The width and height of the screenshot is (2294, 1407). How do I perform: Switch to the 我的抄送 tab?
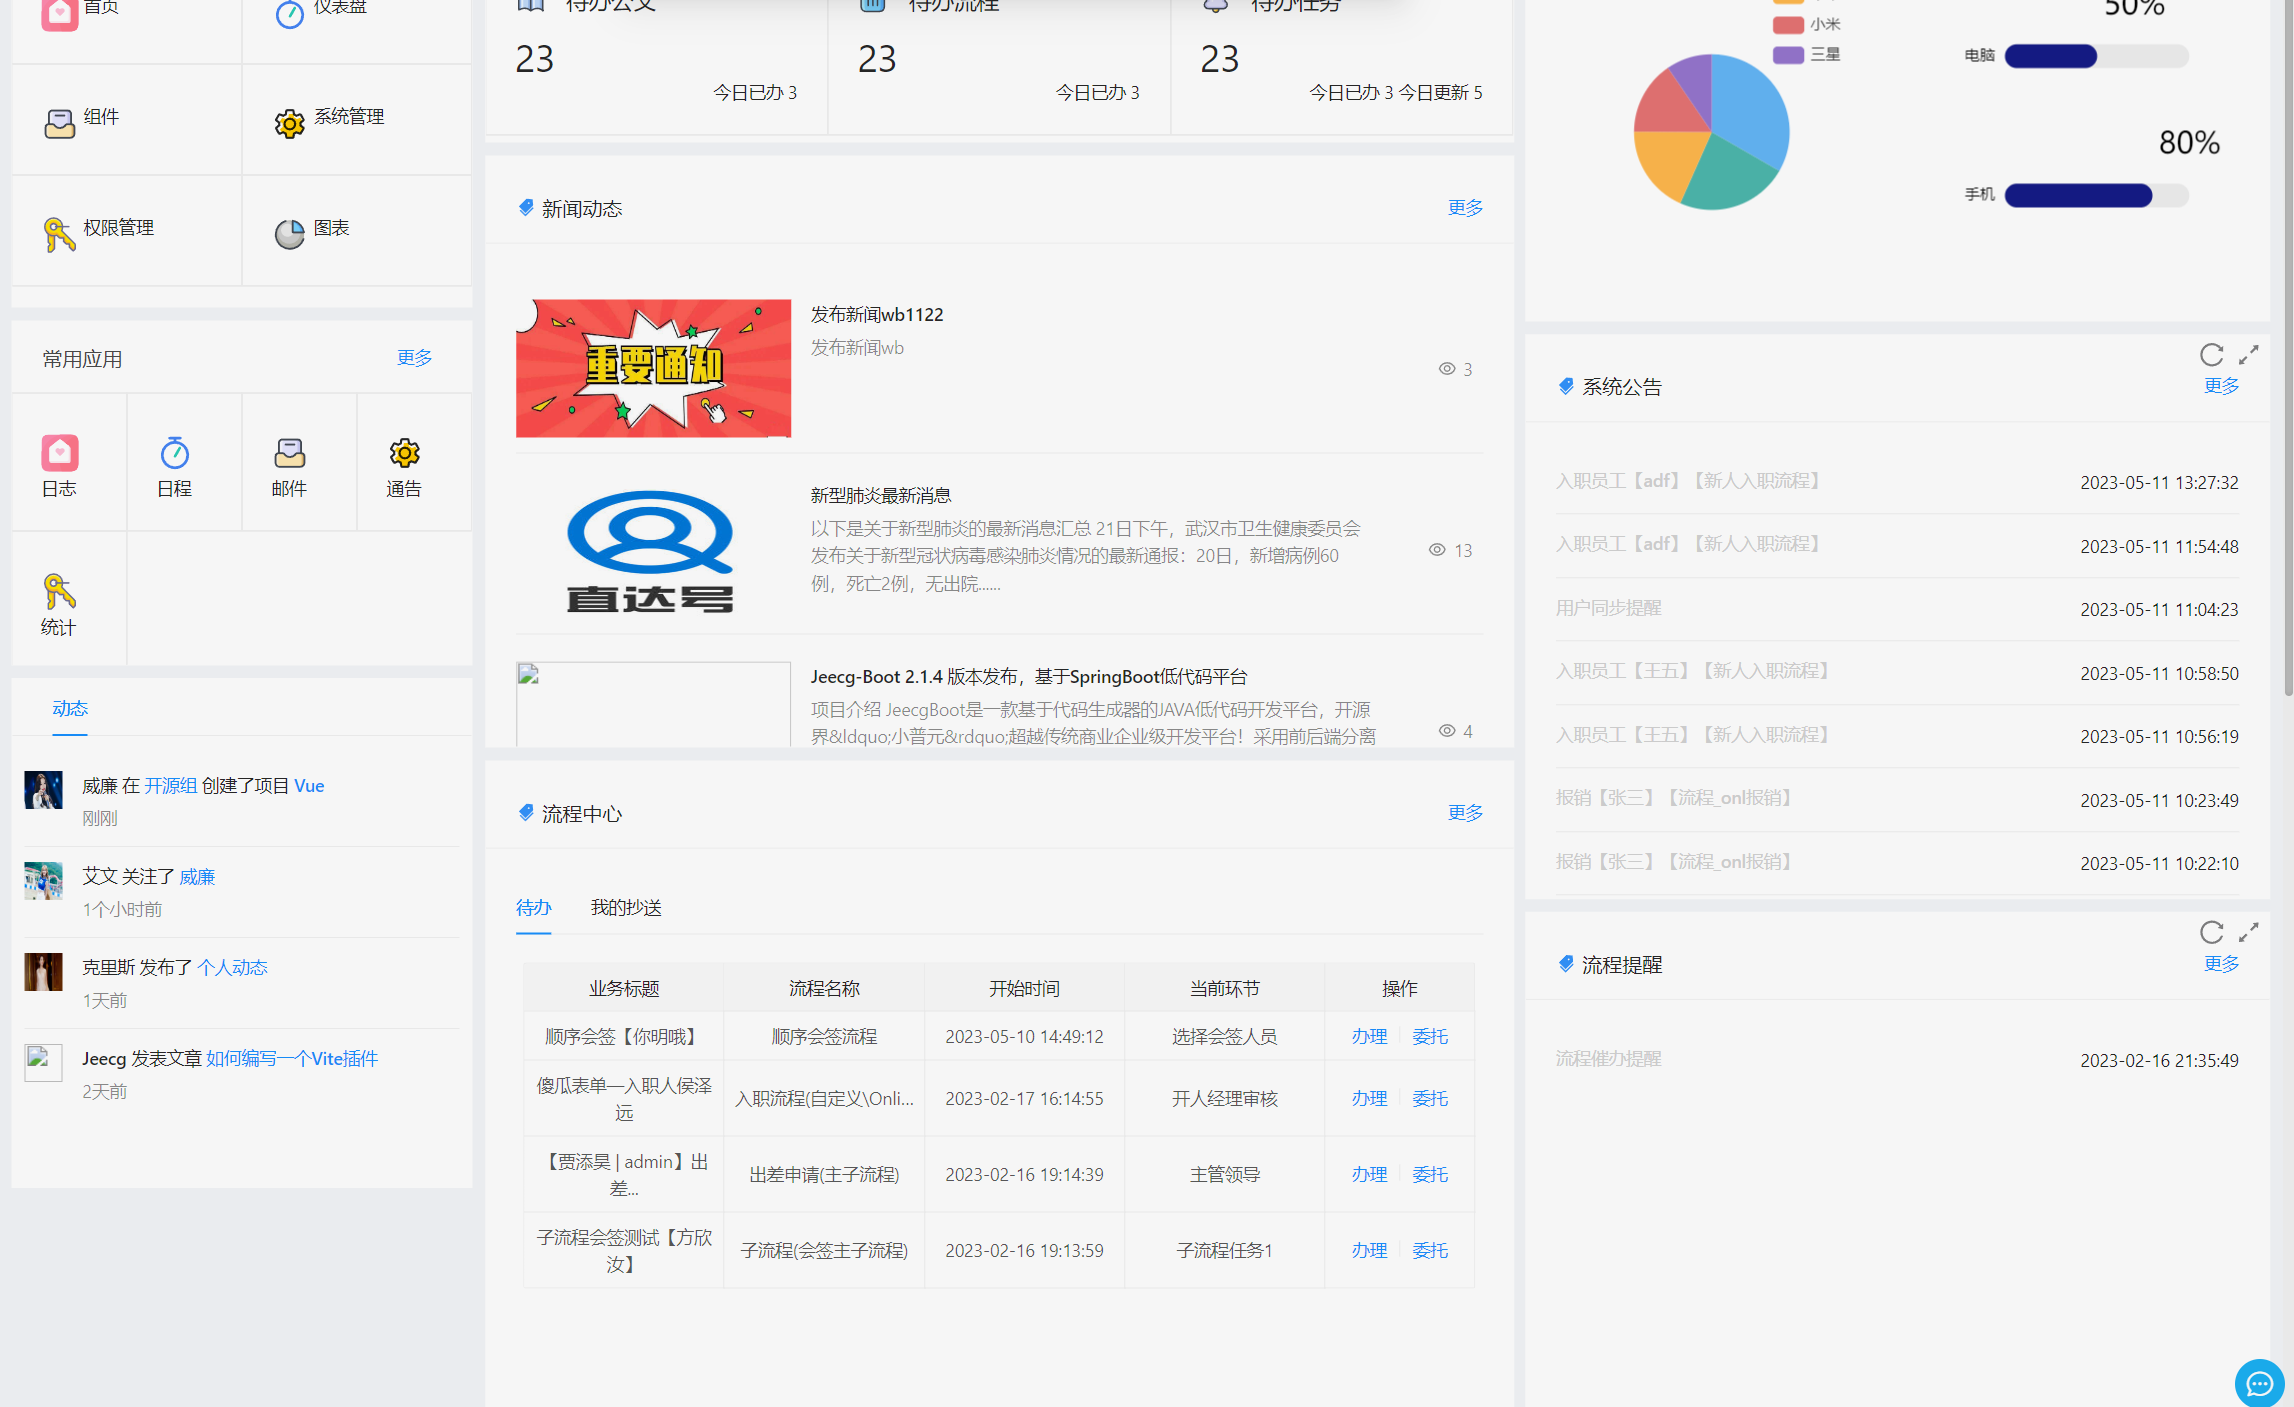coord(626,907)
